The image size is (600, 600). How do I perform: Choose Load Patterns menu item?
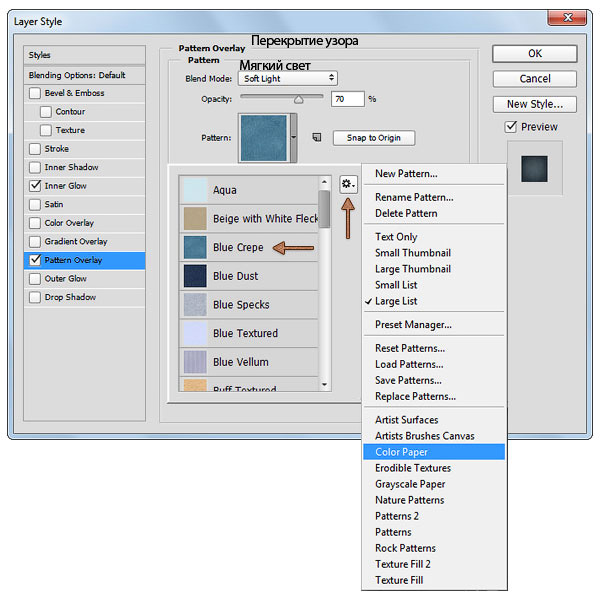coord(409,365)
